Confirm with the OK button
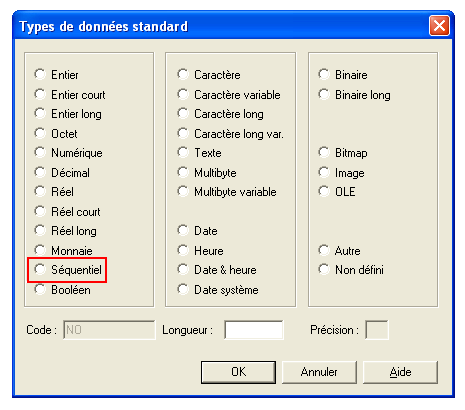 (238, 372)
